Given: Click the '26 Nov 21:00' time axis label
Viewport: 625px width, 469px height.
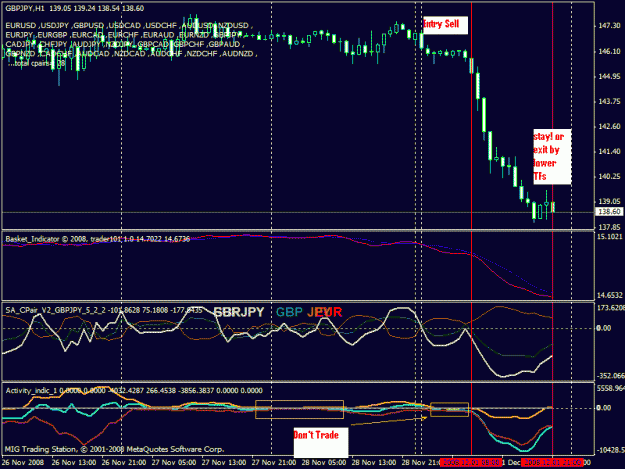Looking at the screenshot, I should (x=124, y=463).
